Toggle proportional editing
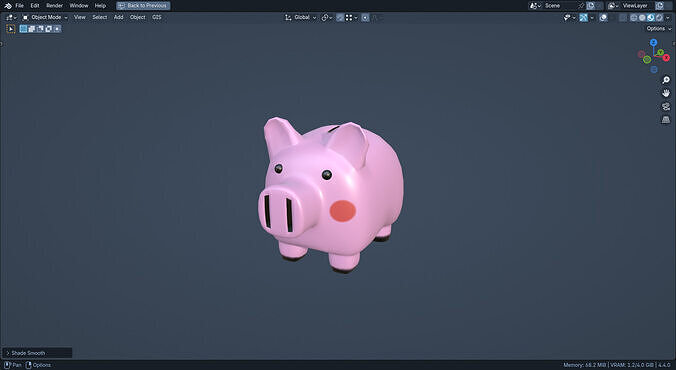Image resolution: width=676 pixels, height=370 pixels. 365,18
